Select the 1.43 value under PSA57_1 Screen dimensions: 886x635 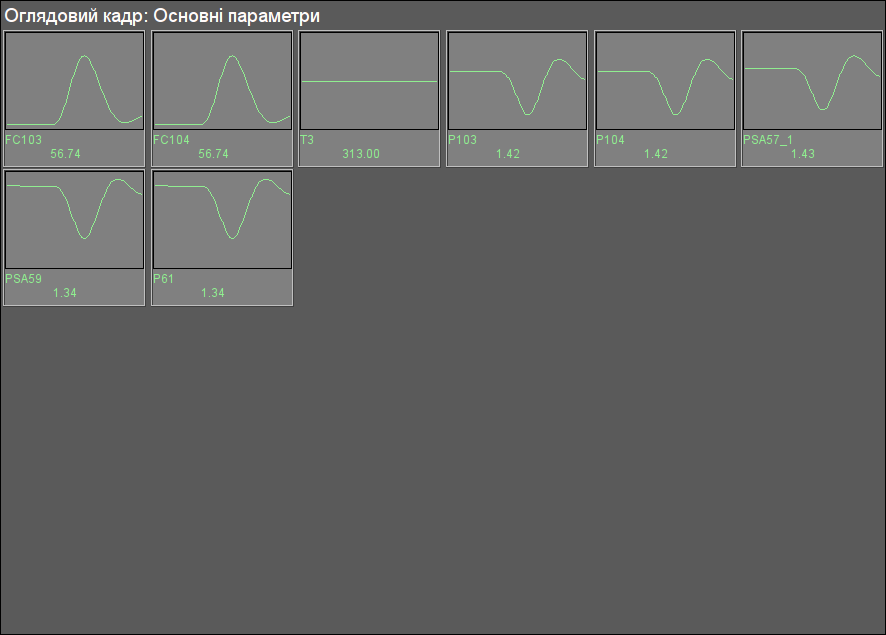(x=803, y=154)
